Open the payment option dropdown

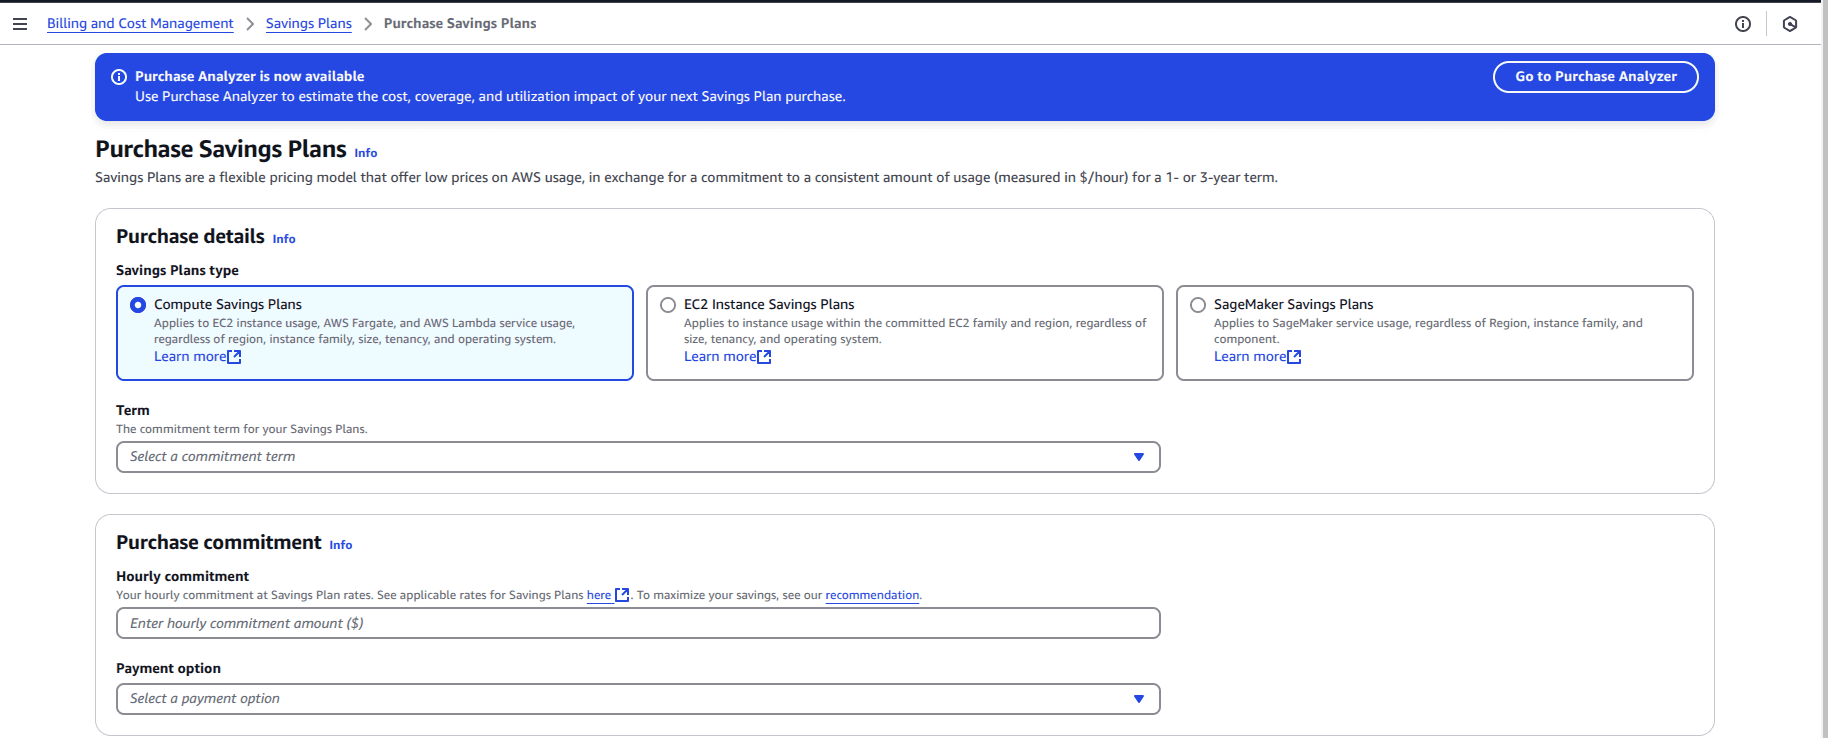pyautogui.click(x=638, y=699)
